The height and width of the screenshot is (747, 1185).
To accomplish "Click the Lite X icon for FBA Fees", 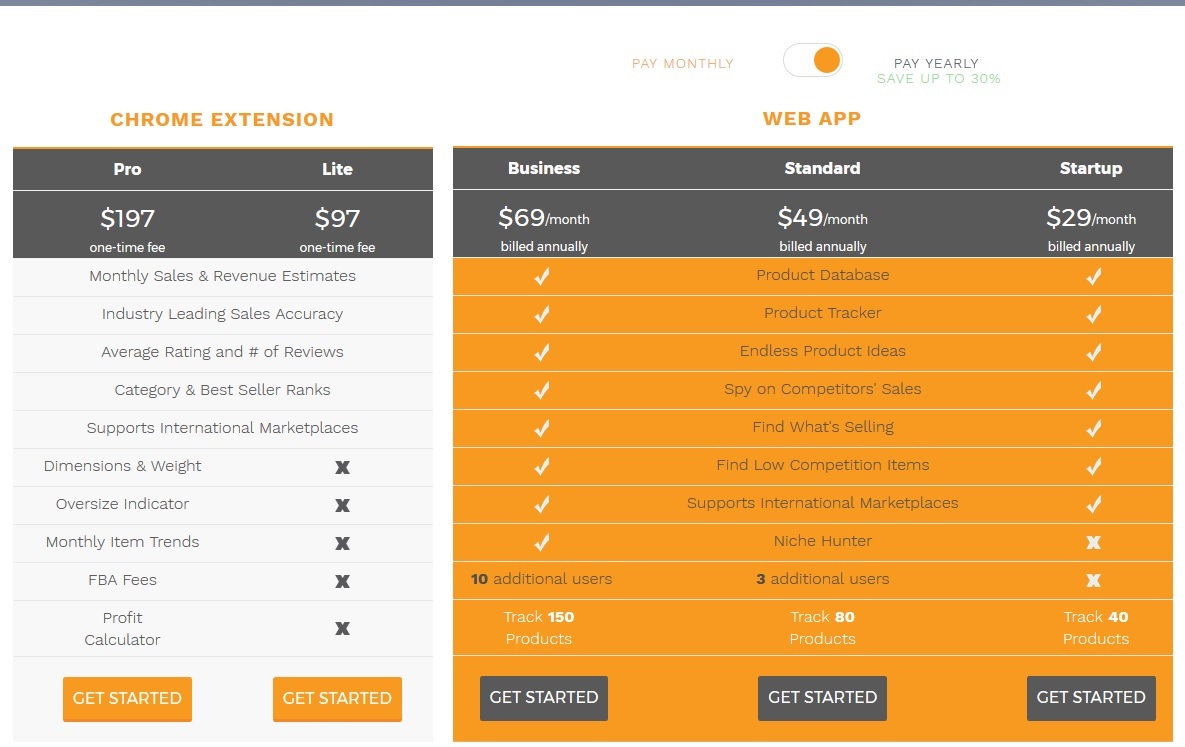I will pyautogui.click(x=342, y=581).
